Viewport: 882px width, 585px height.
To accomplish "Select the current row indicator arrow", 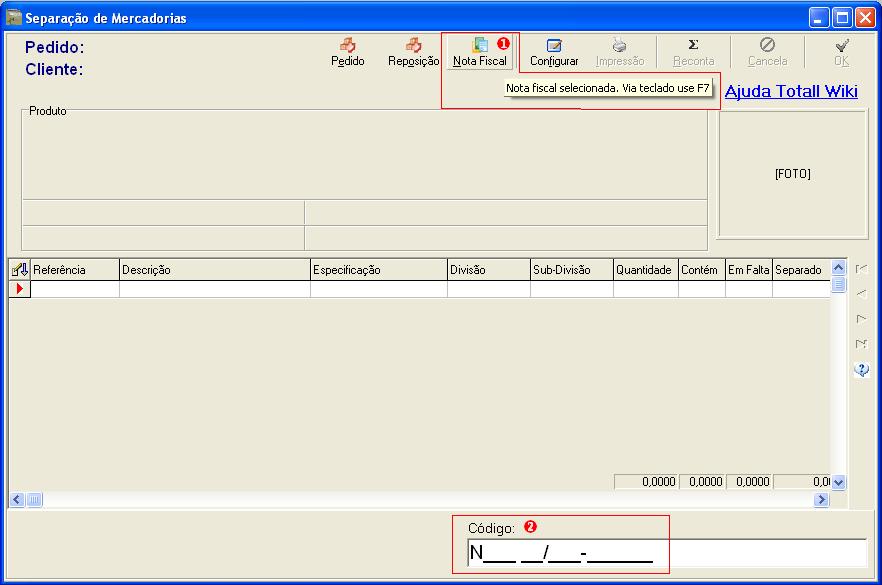I will [20, 289].
